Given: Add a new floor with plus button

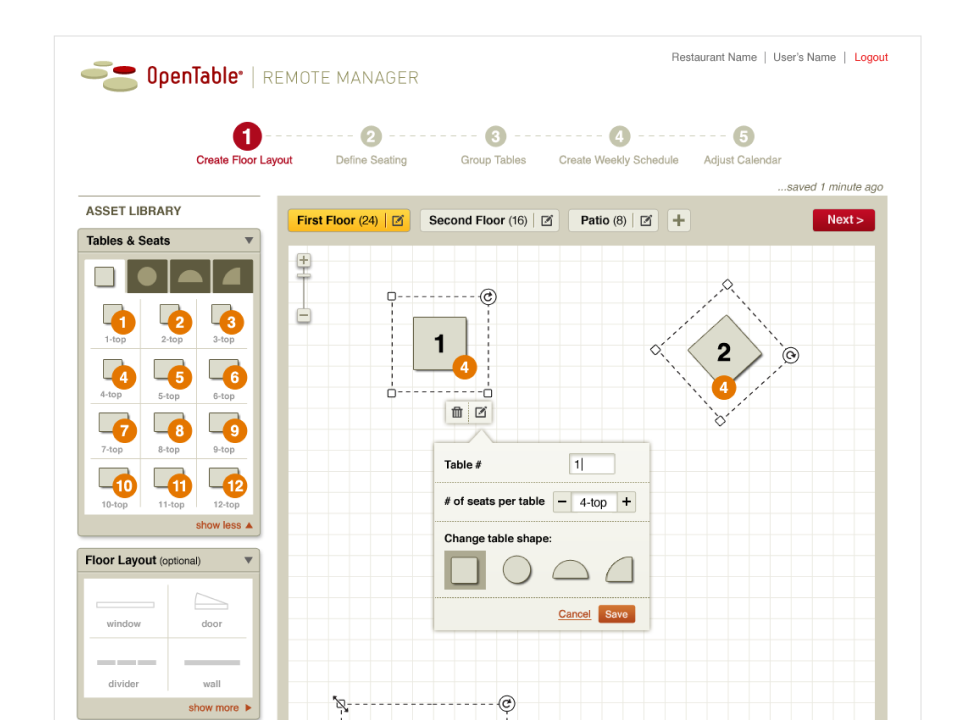Looking at the screenshot, I should click(x=678, y=221).
